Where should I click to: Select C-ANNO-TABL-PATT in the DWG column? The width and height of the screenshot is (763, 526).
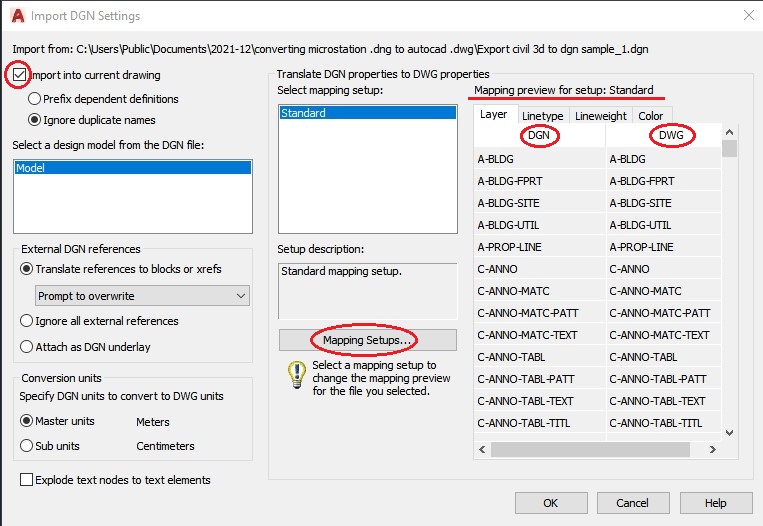pyautogui.click(x=664, y=379)
